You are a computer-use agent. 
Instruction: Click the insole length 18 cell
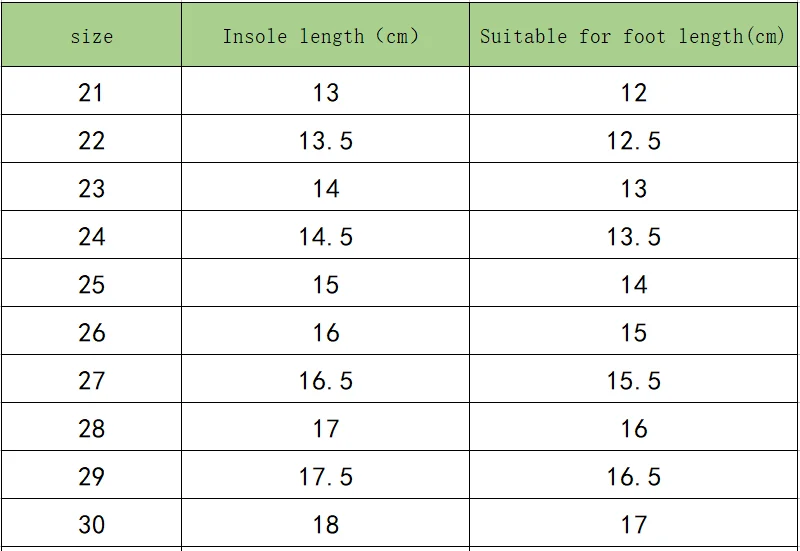point(326,525)
